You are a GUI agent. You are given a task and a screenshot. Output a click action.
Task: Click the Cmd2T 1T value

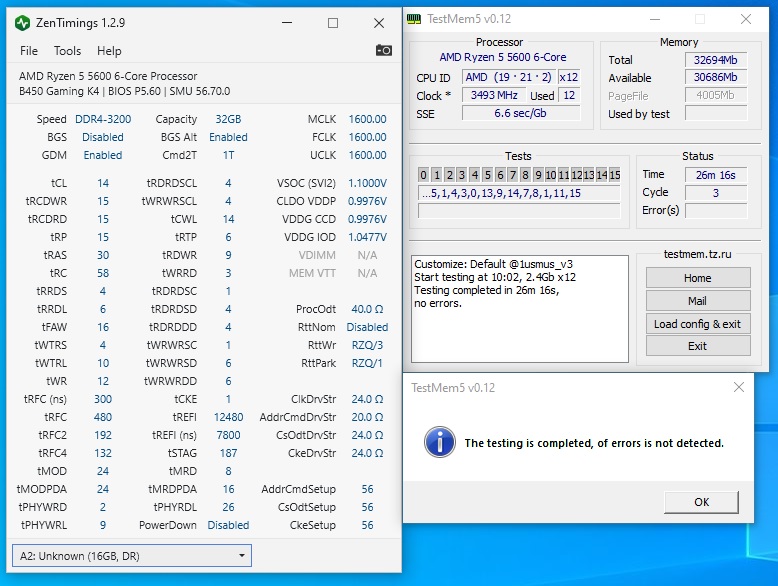(228, 155)
